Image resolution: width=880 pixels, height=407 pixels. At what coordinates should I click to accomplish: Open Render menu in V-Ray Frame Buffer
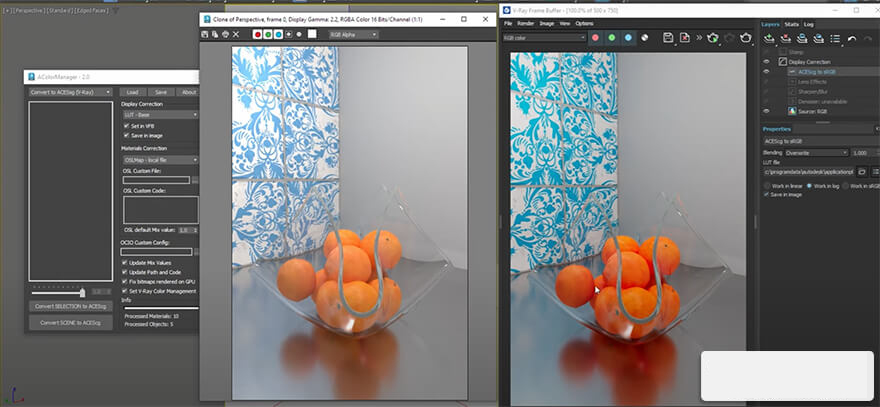[526, 24]
